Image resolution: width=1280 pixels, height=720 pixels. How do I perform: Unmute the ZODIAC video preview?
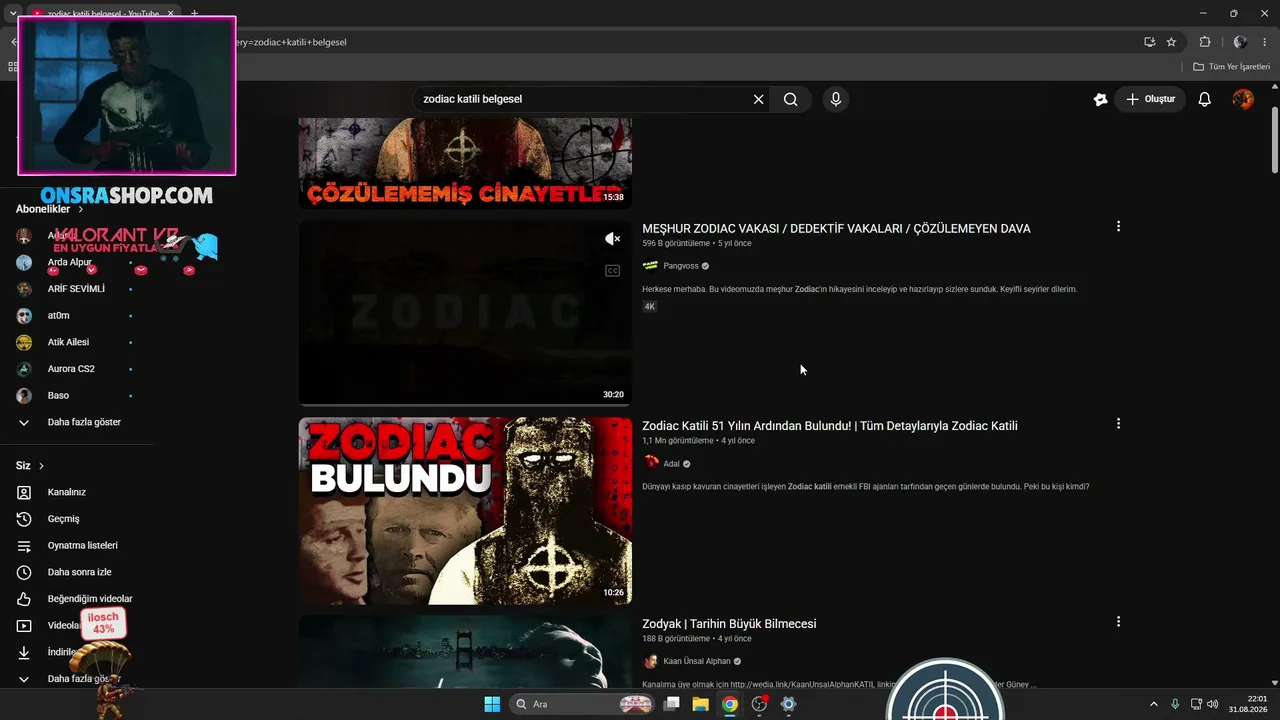click(612, 239)
